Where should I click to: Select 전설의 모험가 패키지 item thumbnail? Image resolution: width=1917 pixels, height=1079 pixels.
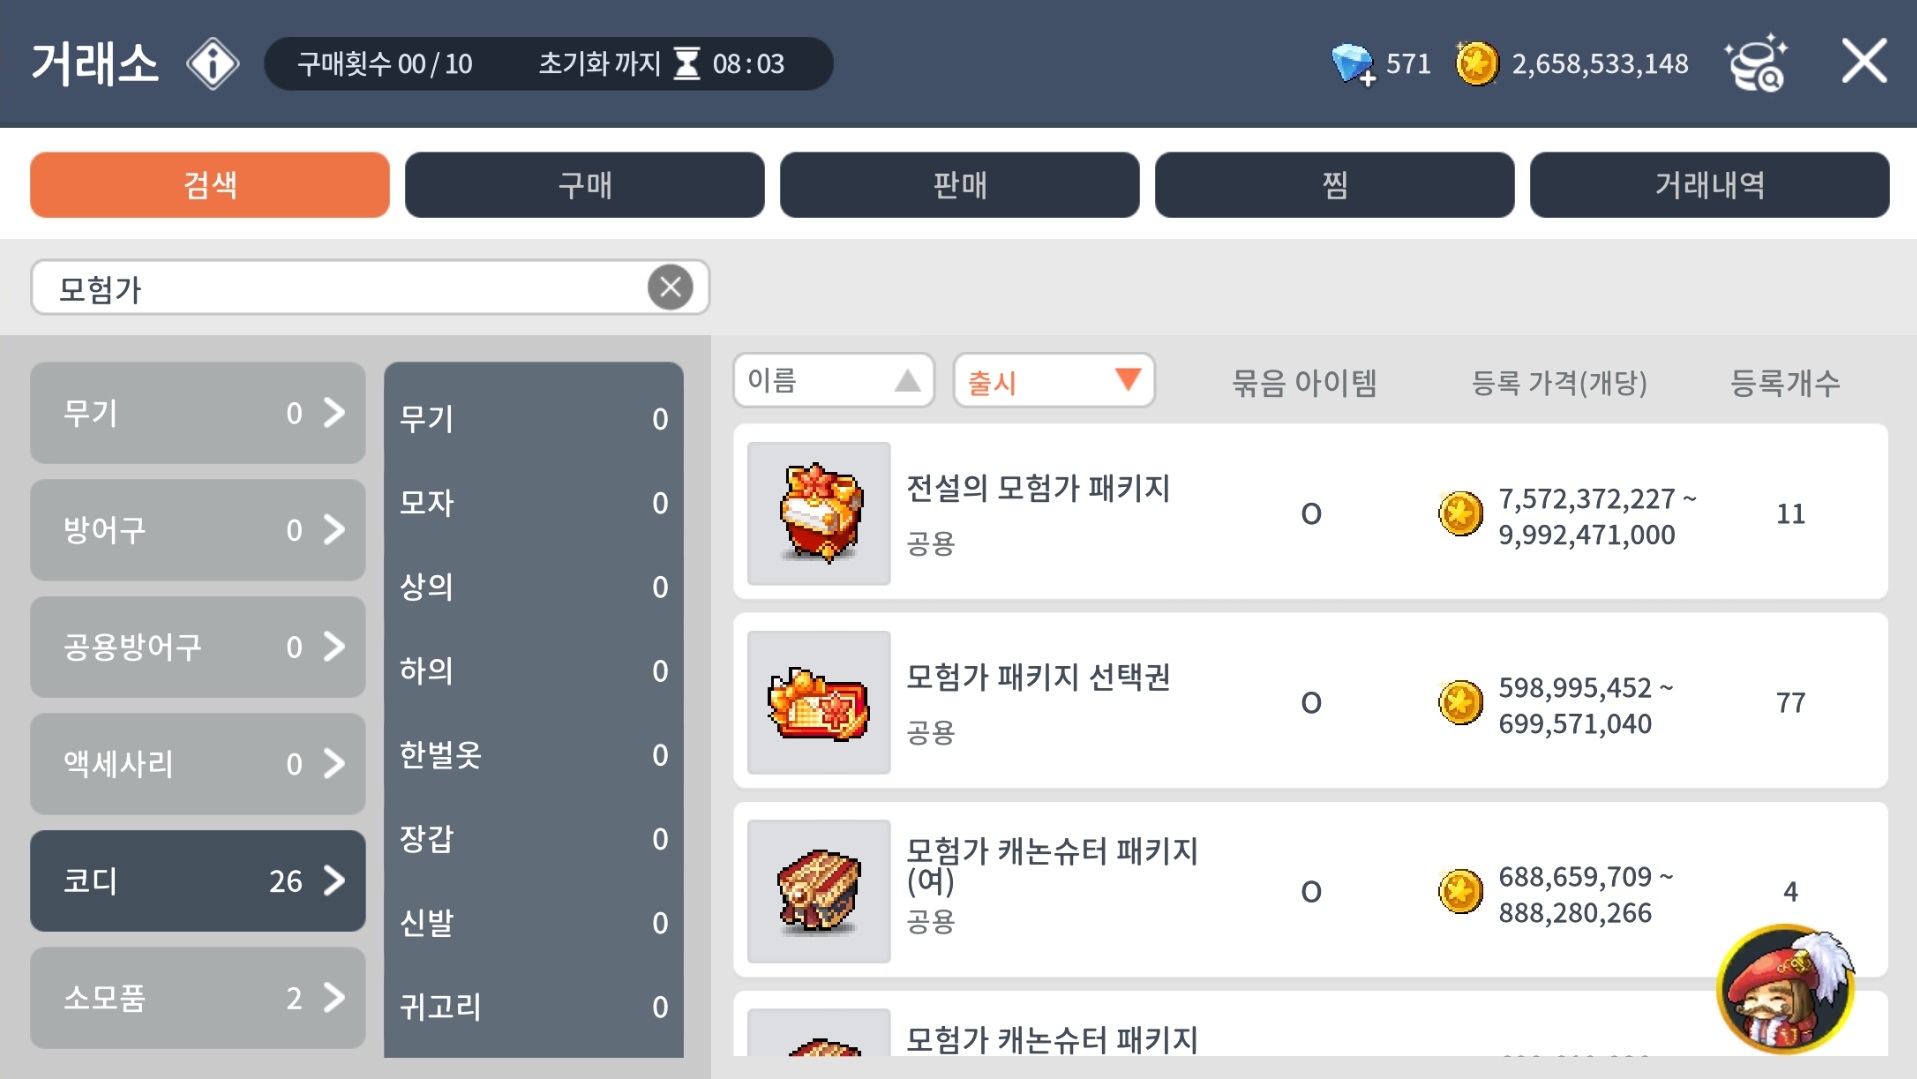(x=819, y=513)
